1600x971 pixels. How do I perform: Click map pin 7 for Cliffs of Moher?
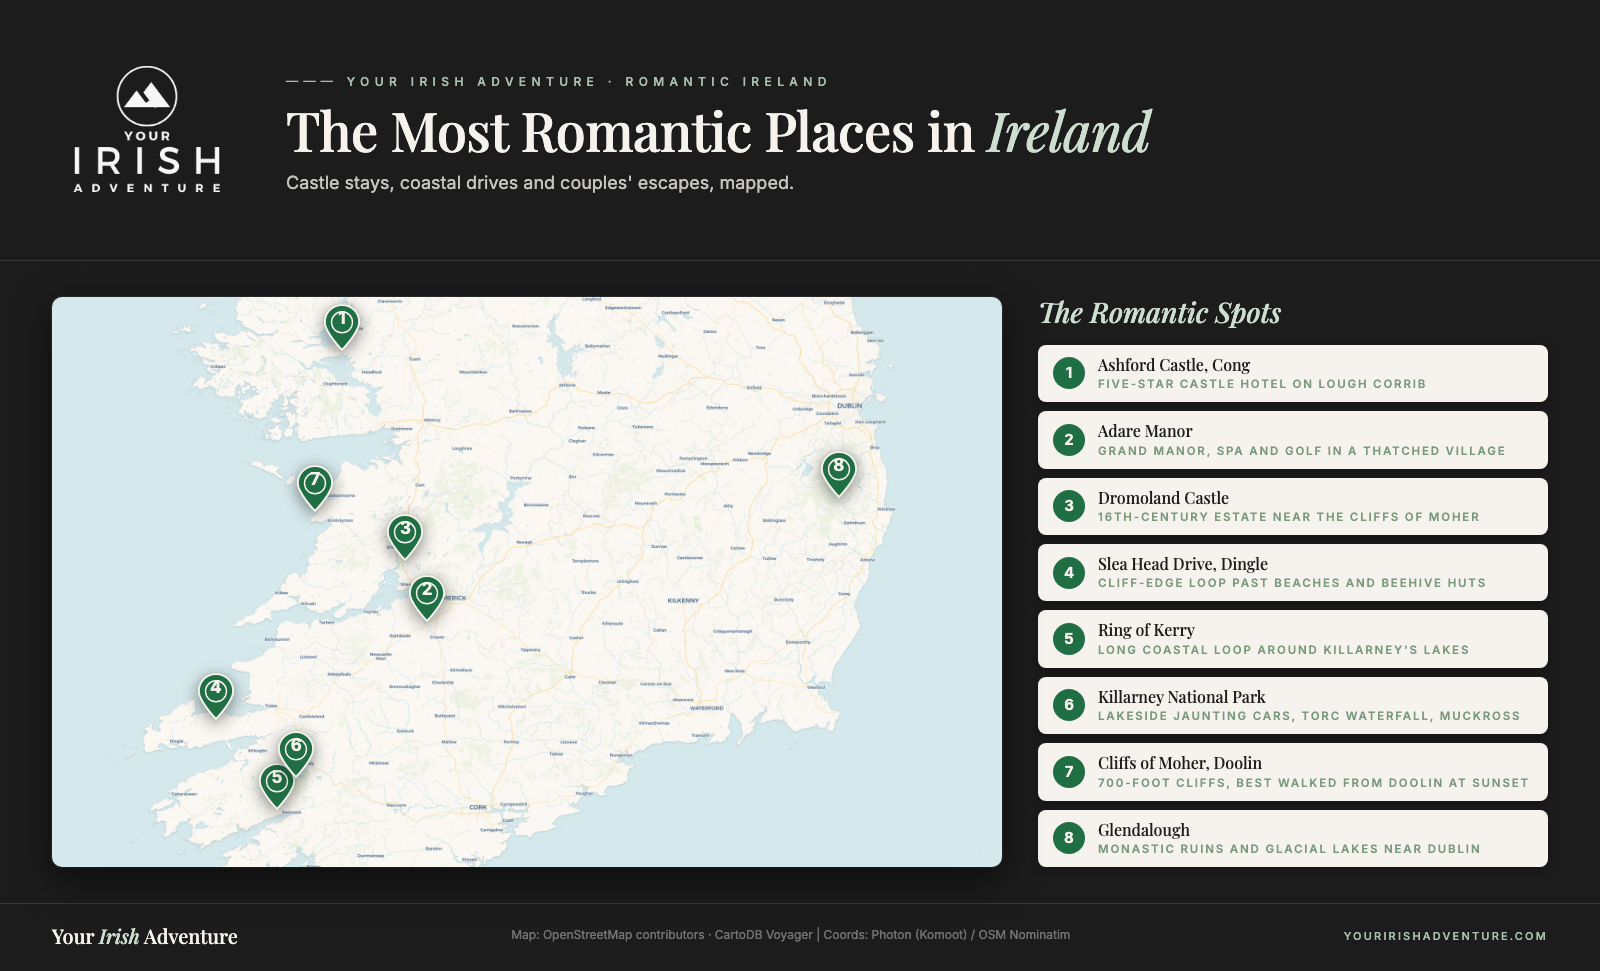point(315,488)
